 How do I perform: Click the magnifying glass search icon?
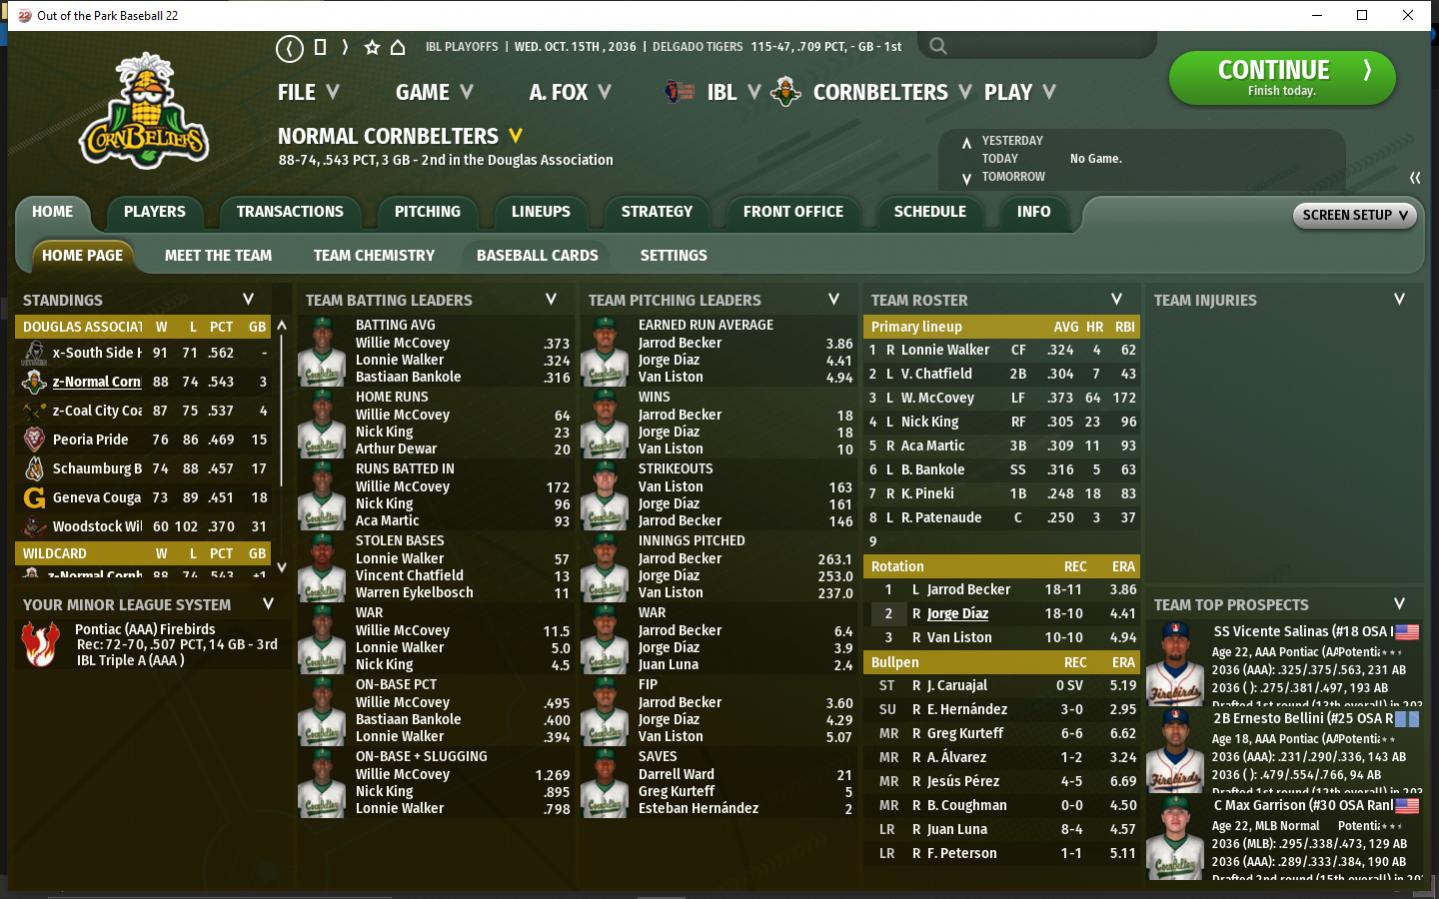(x=938, y=45)
